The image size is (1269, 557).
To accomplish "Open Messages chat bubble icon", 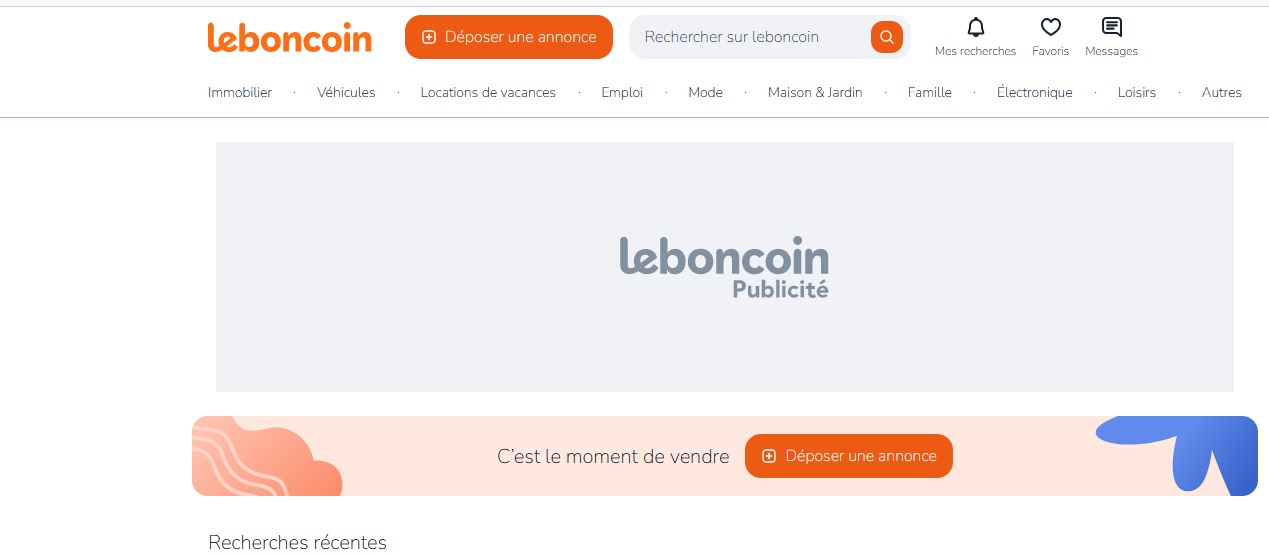I will pyautogui.click(x=1111, y=27).
